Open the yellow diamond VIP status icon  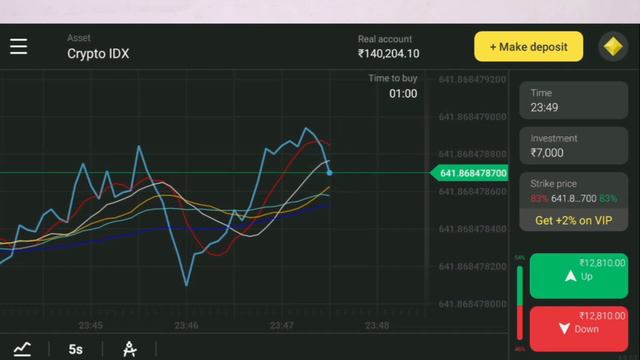[x=613, y=47]
